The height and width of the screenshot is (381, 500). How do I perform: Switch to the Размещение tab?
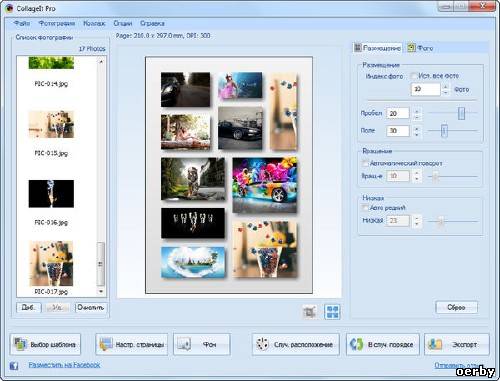coord(378,48)
